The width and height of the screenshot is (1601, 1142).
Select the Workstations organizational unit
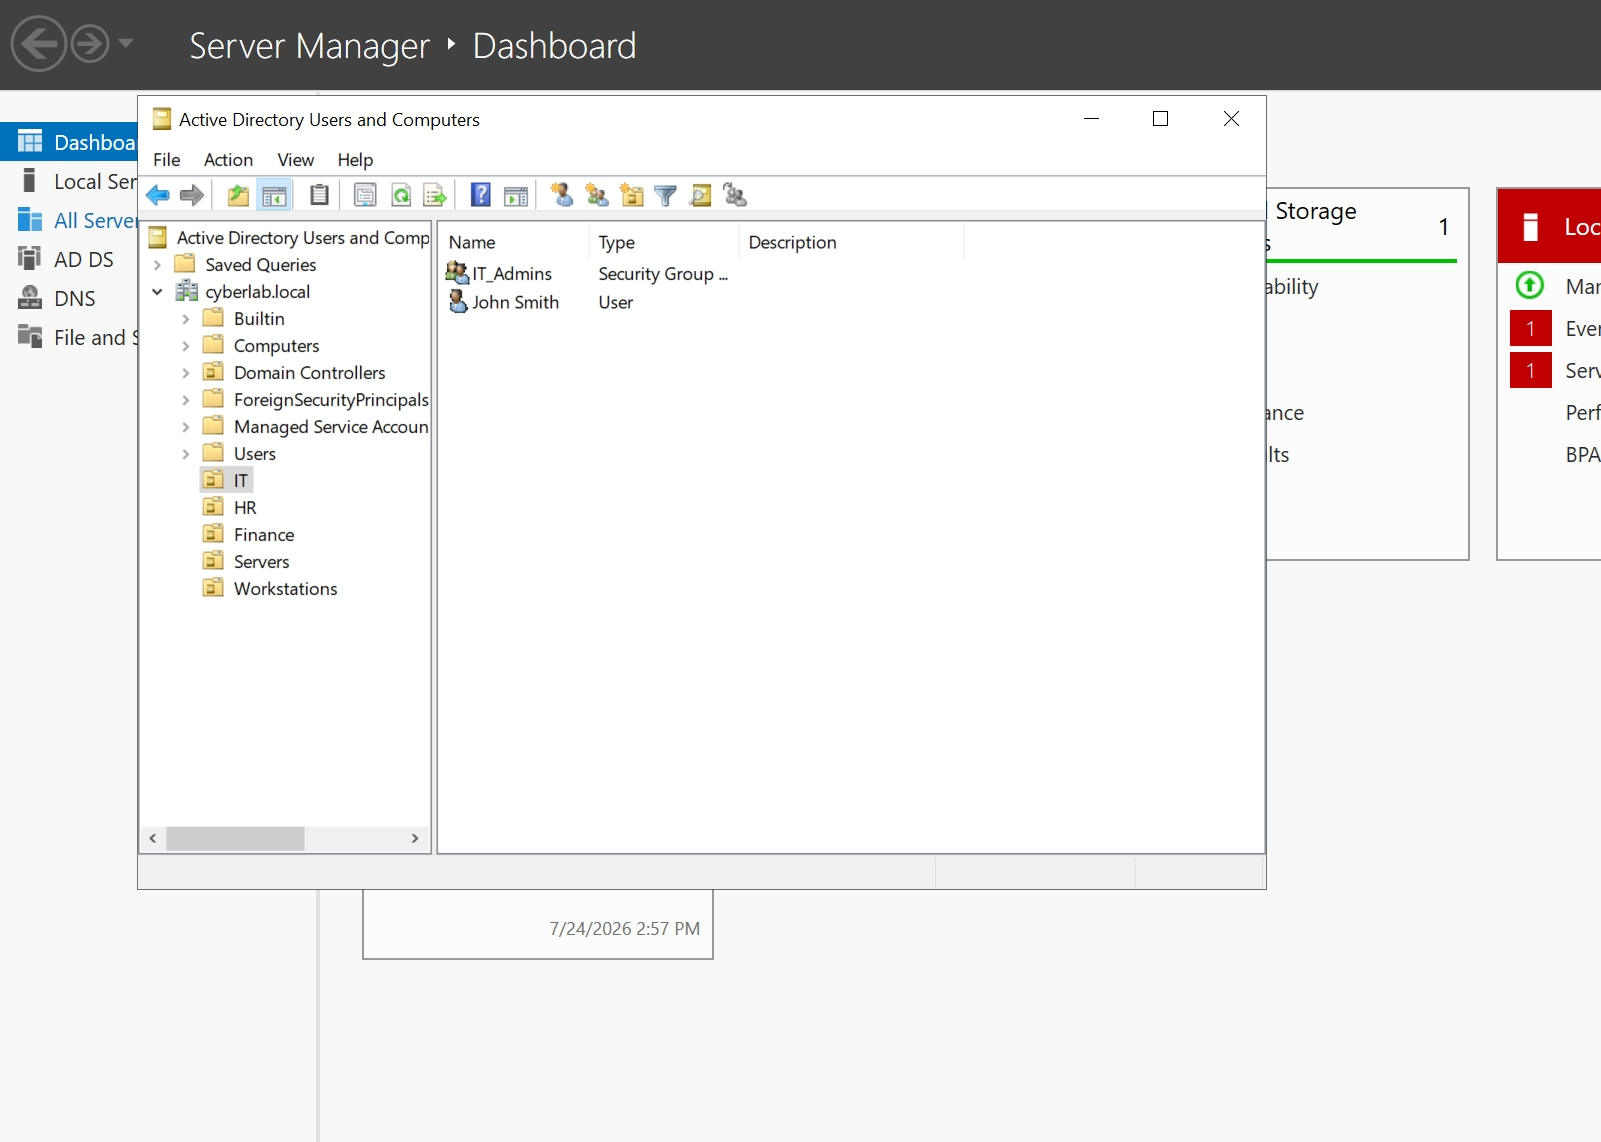[x=286, y=589]
